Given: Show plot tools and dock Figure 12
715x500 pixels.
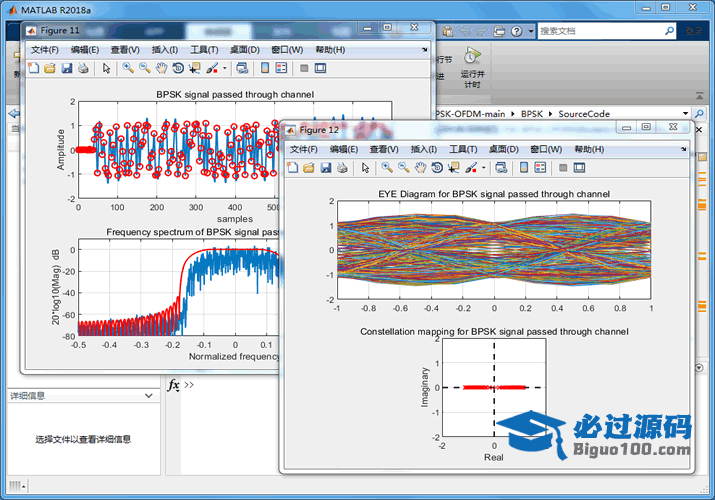Looking at the screenshot, I should [x=580, y=168].
